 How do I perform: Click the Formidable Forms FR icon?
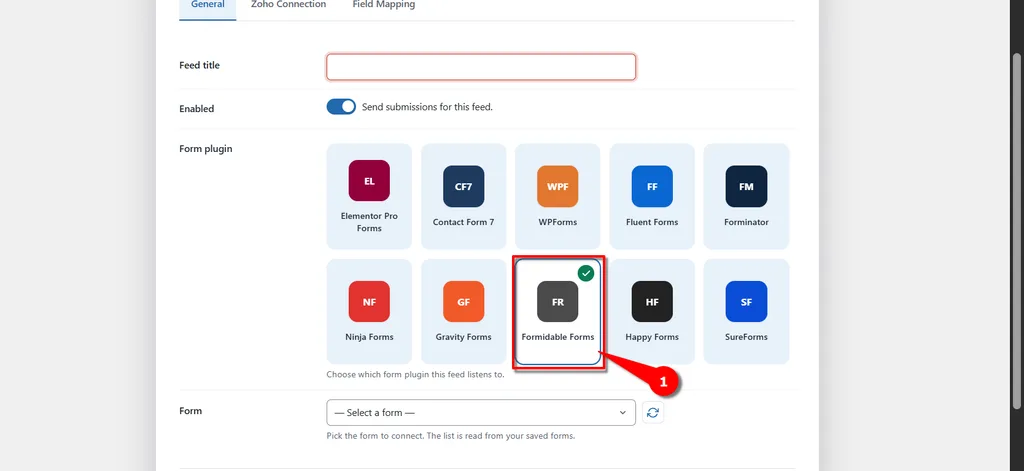pyautogui.click(x=558, y=302)
